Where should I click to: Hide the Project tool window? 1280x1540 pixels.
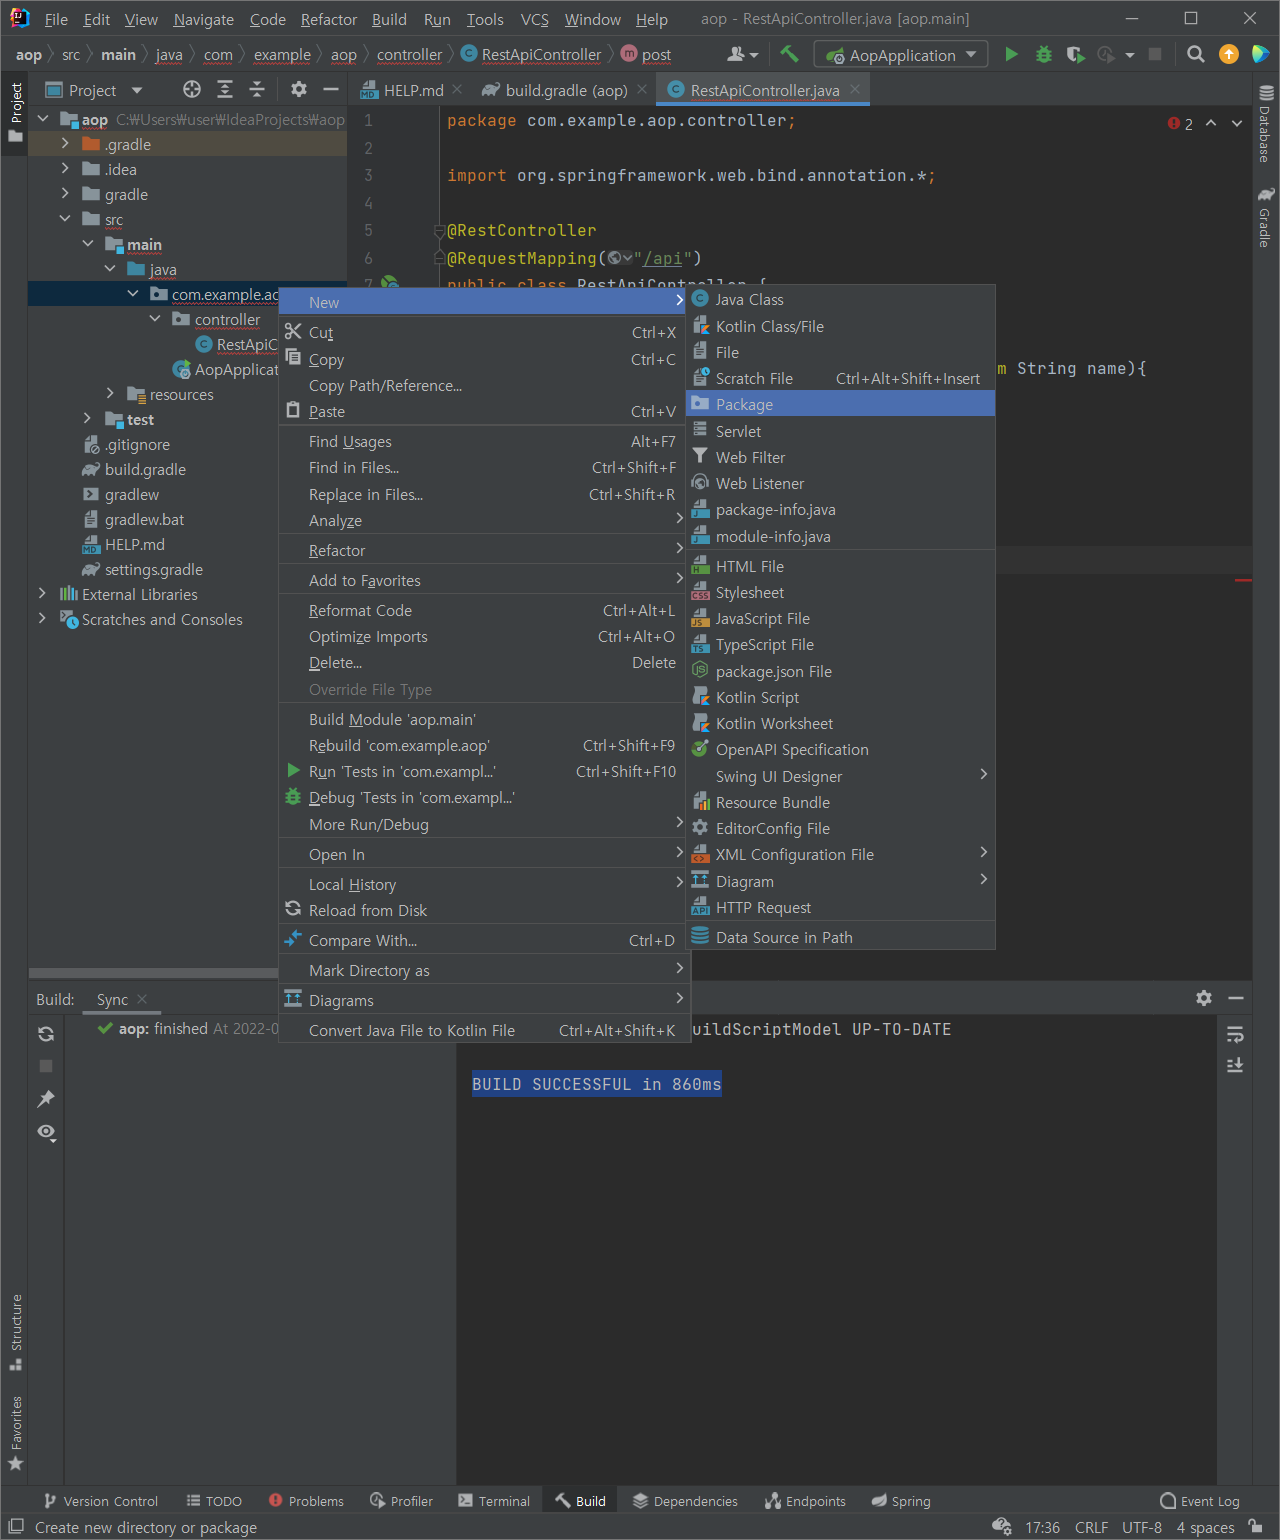coord(330,90)
